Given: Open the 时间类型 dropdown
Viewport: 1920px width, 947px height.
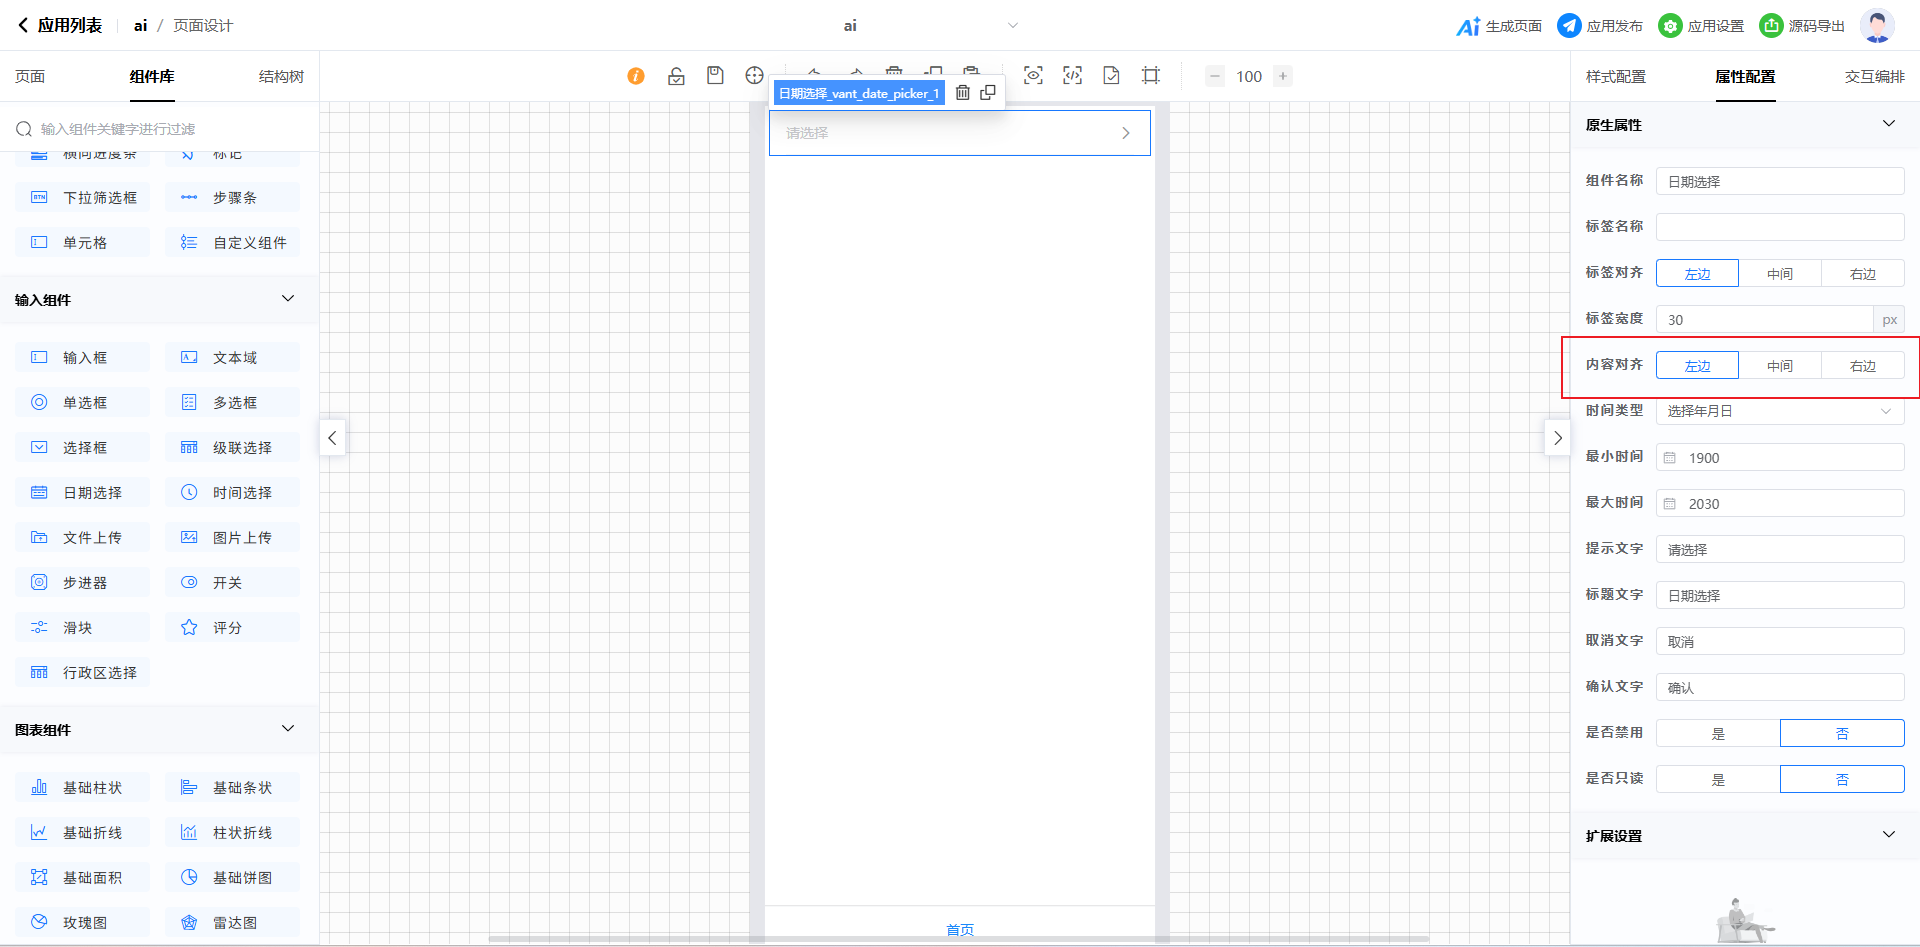Looking at the screenshot, I should point(1779,411).
